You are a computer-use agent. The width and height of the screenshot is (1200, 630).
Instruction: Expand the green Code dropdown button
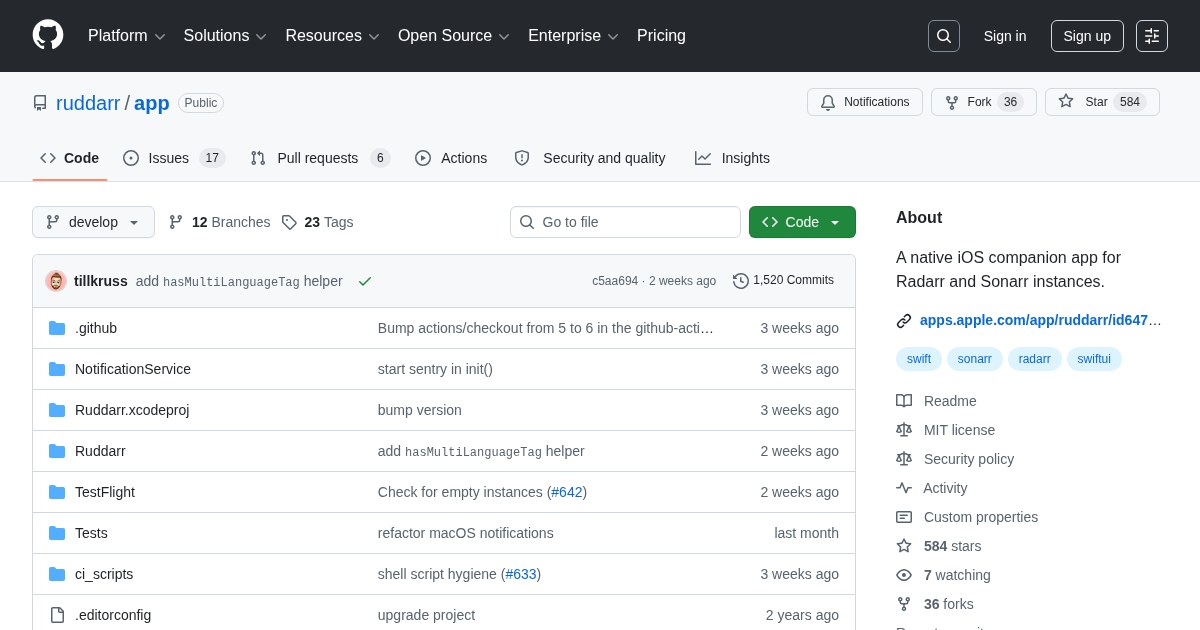(802, 222)
